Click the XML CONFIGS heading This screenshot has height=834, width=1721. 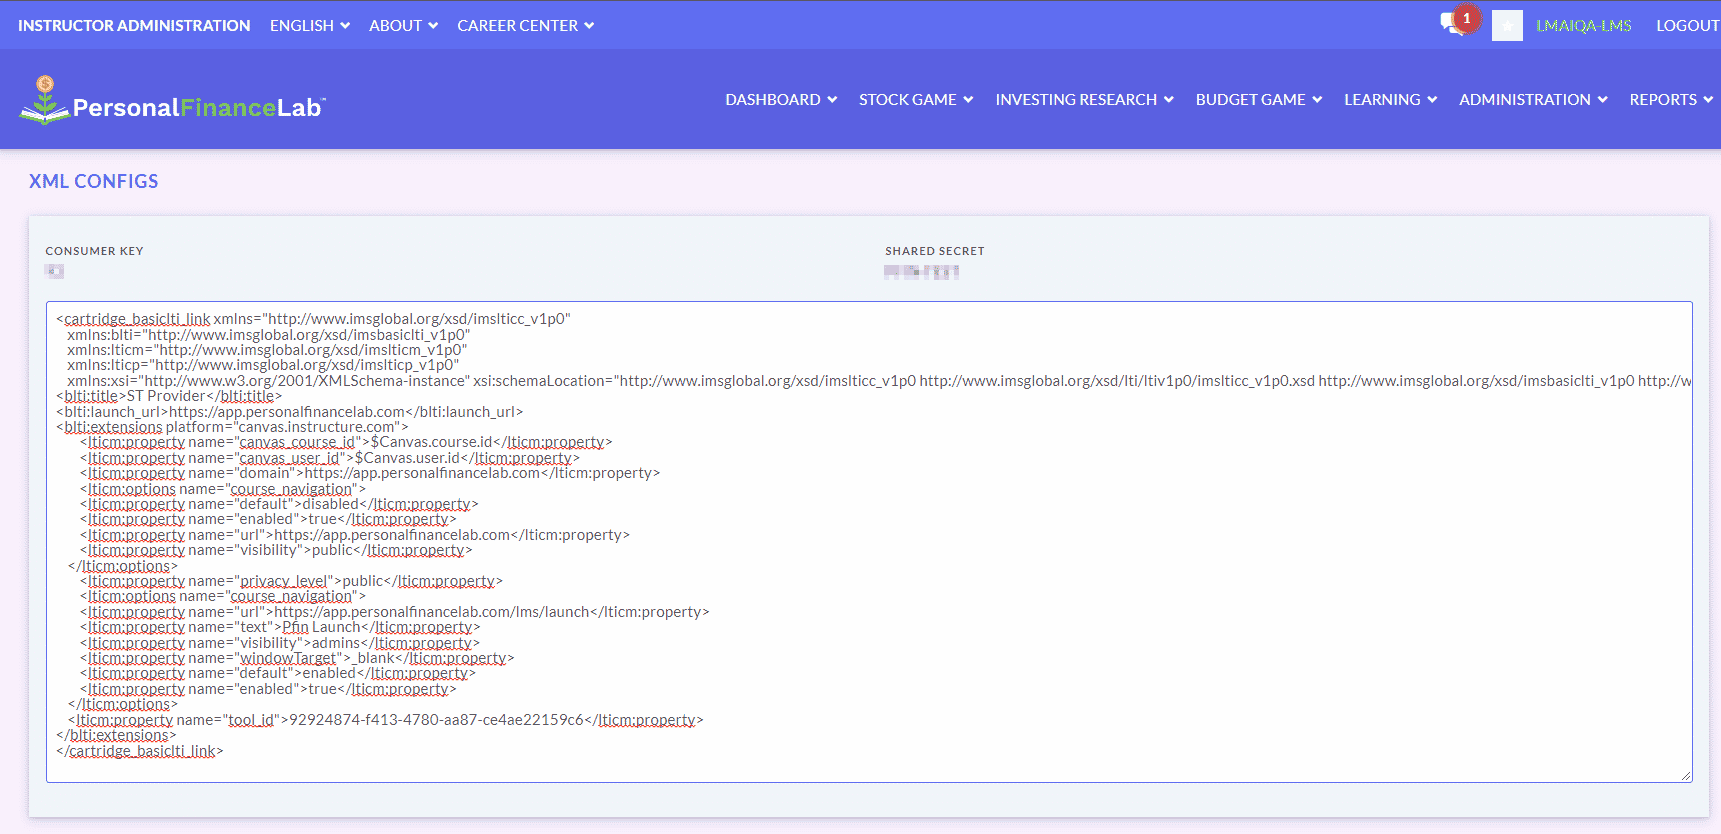[x=93, y=181]
